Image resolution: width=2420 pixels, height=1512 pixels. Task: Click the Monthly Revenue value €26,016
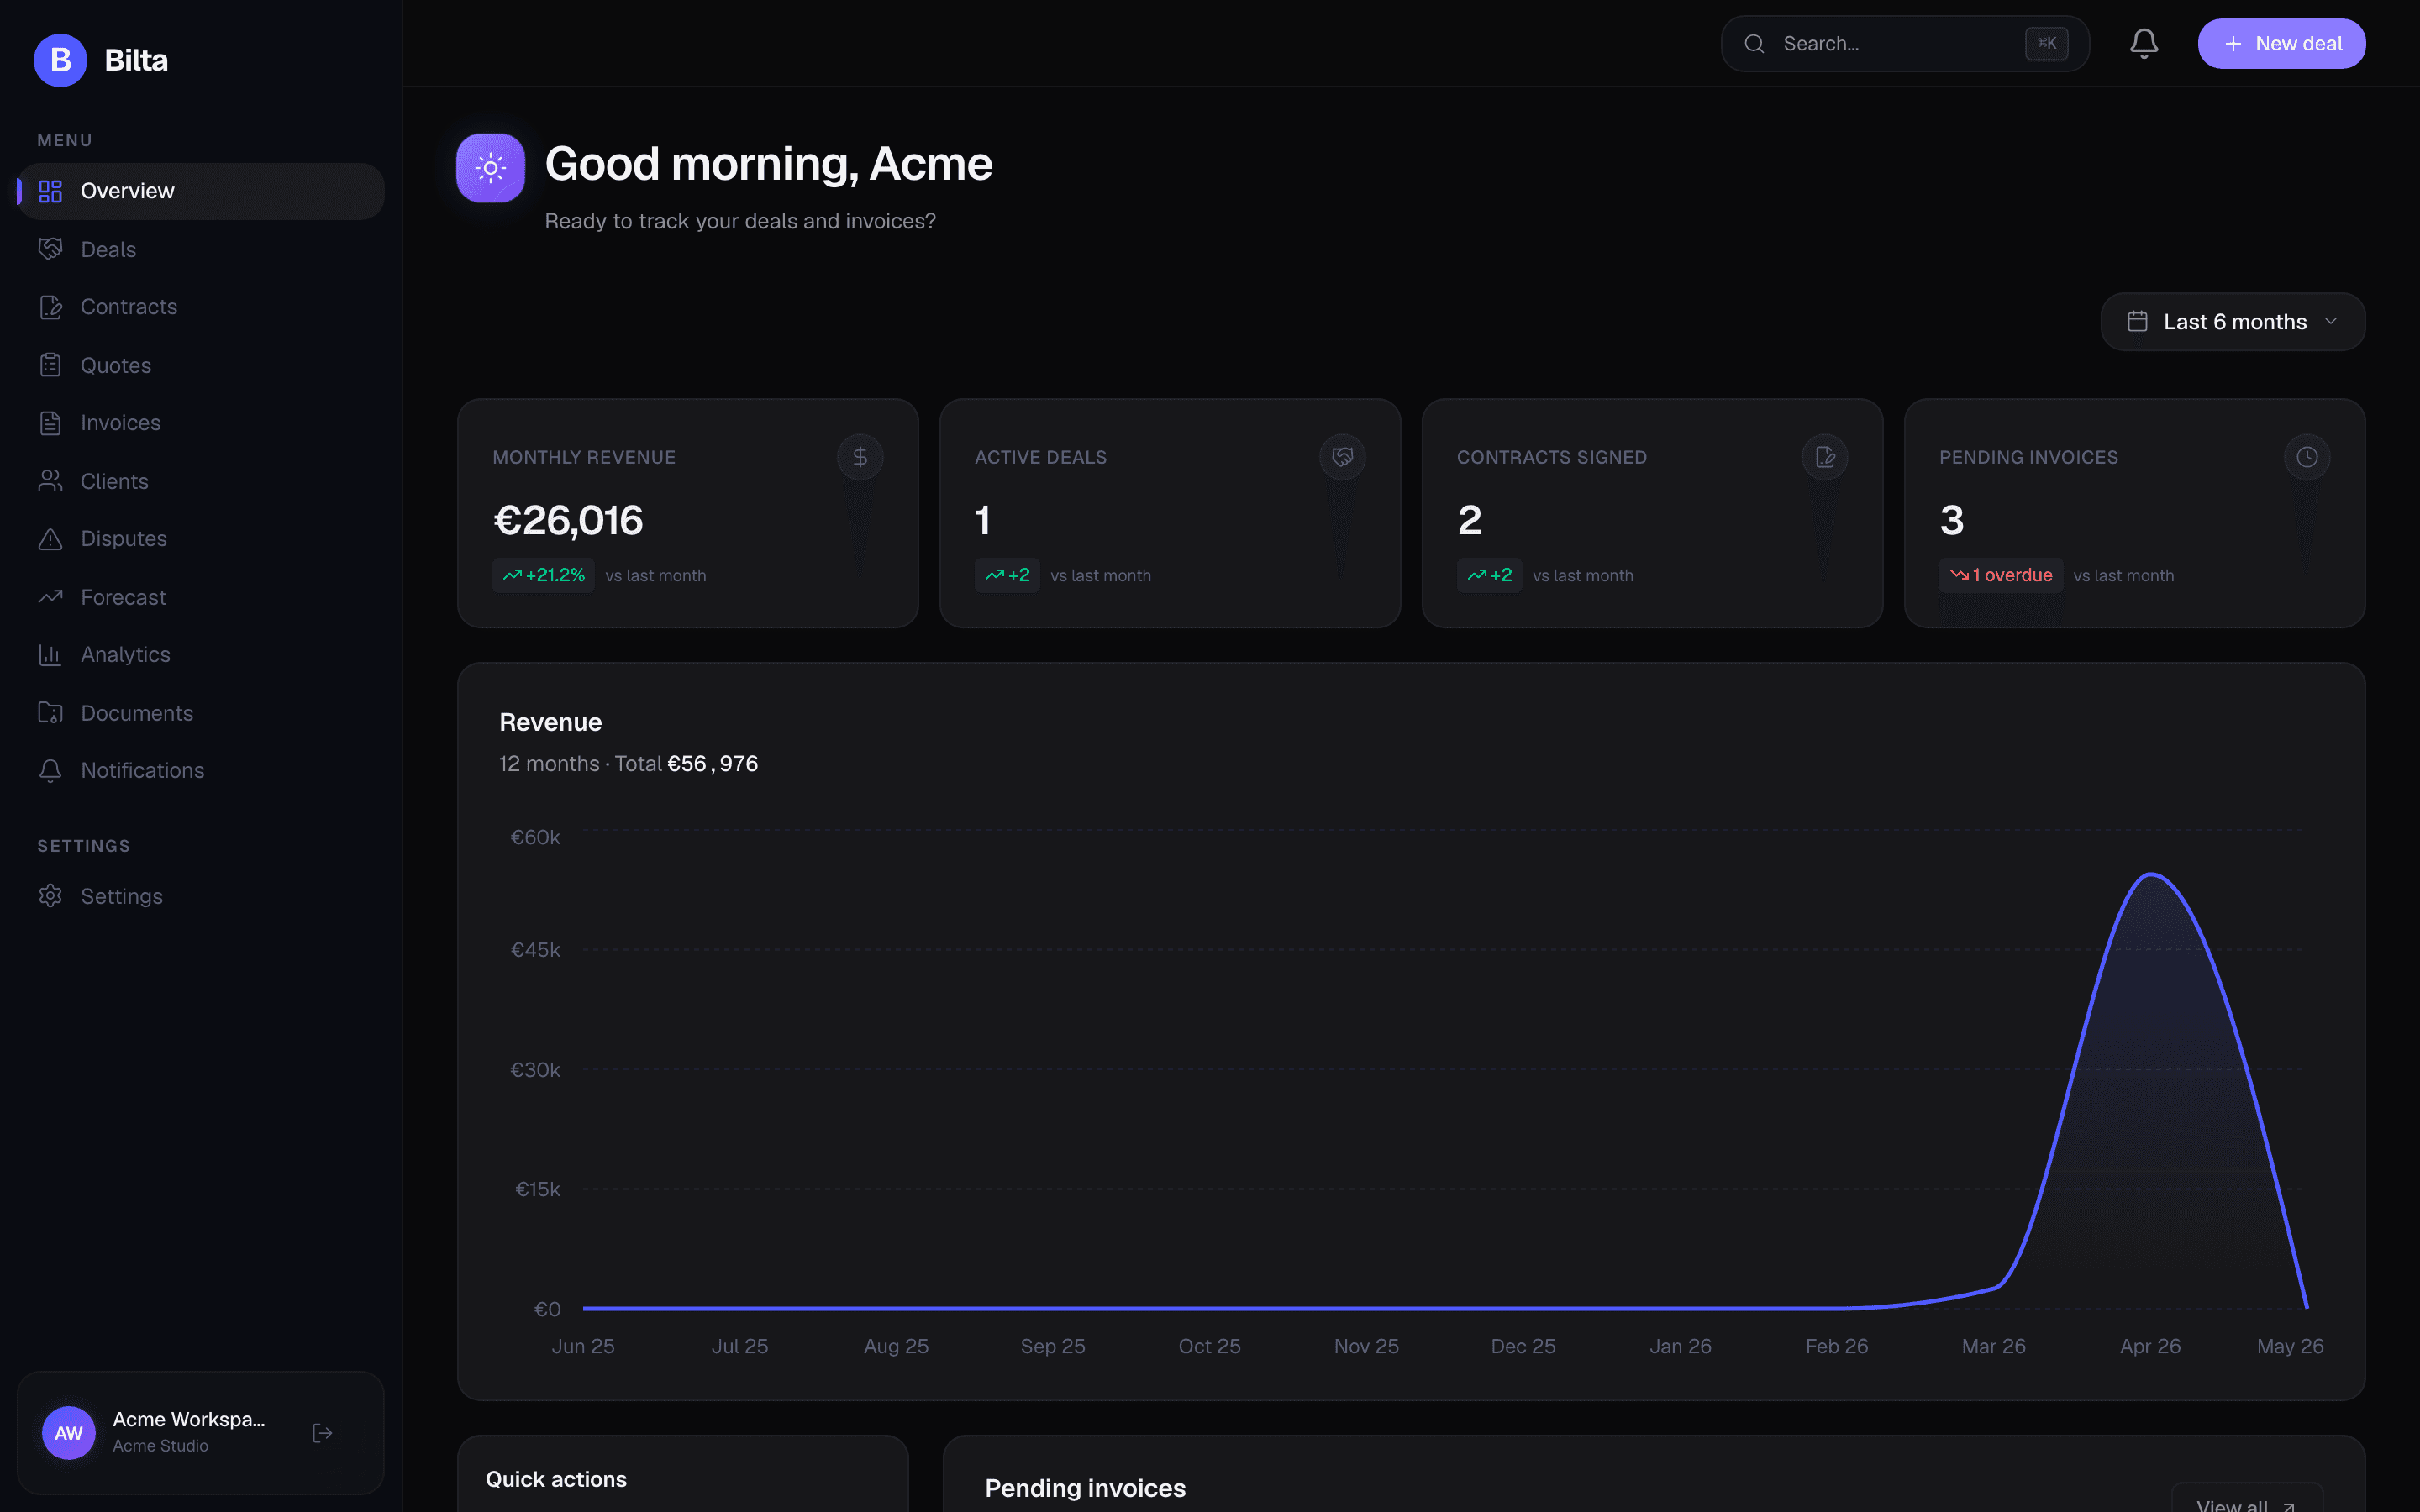[x=568, y=520]
